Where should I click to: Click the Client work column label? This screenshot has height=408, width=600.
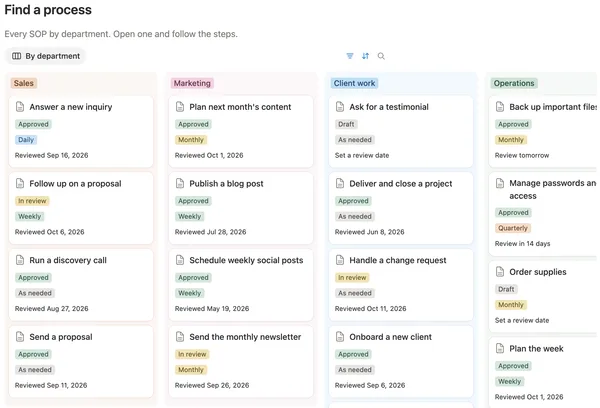(354, 83)
